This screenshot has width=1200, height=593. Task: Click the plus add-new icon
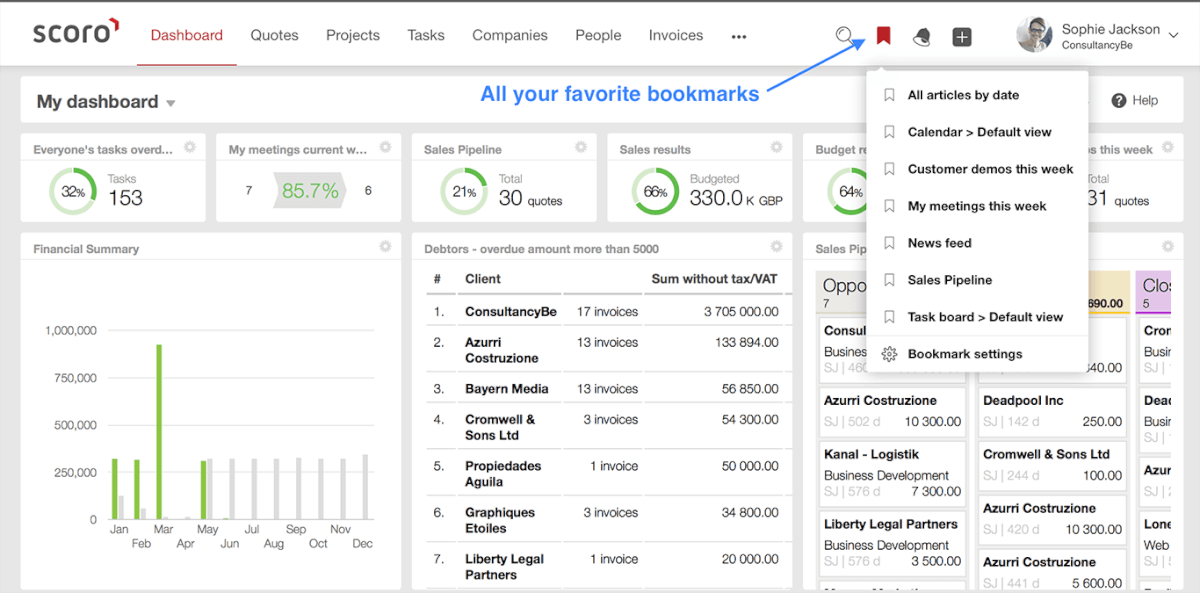962,36
